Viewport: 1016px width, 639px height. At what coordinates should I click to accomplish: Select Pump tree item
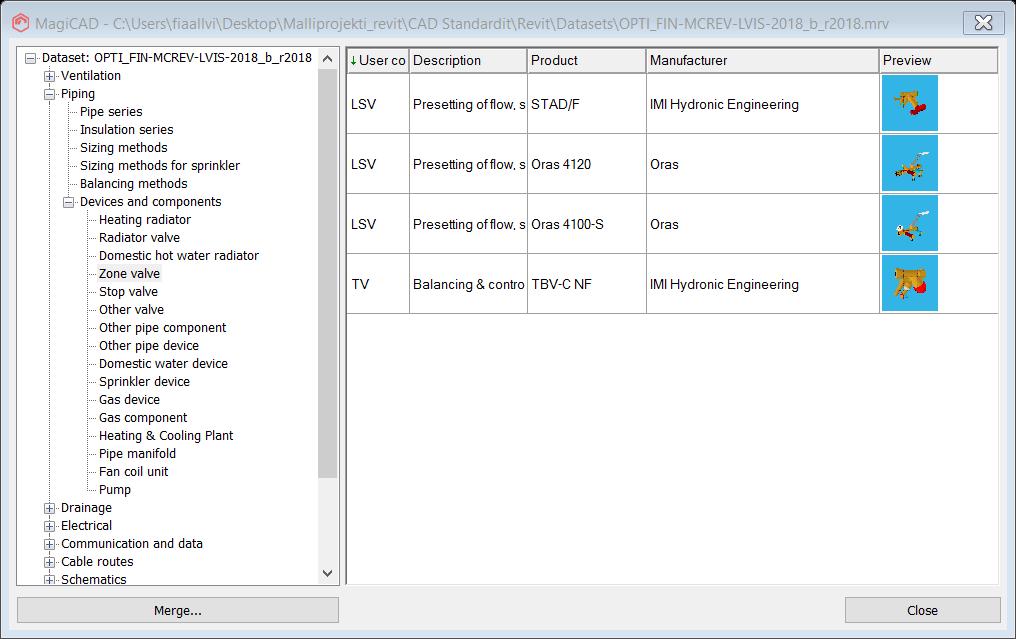[x=115, y=490]
